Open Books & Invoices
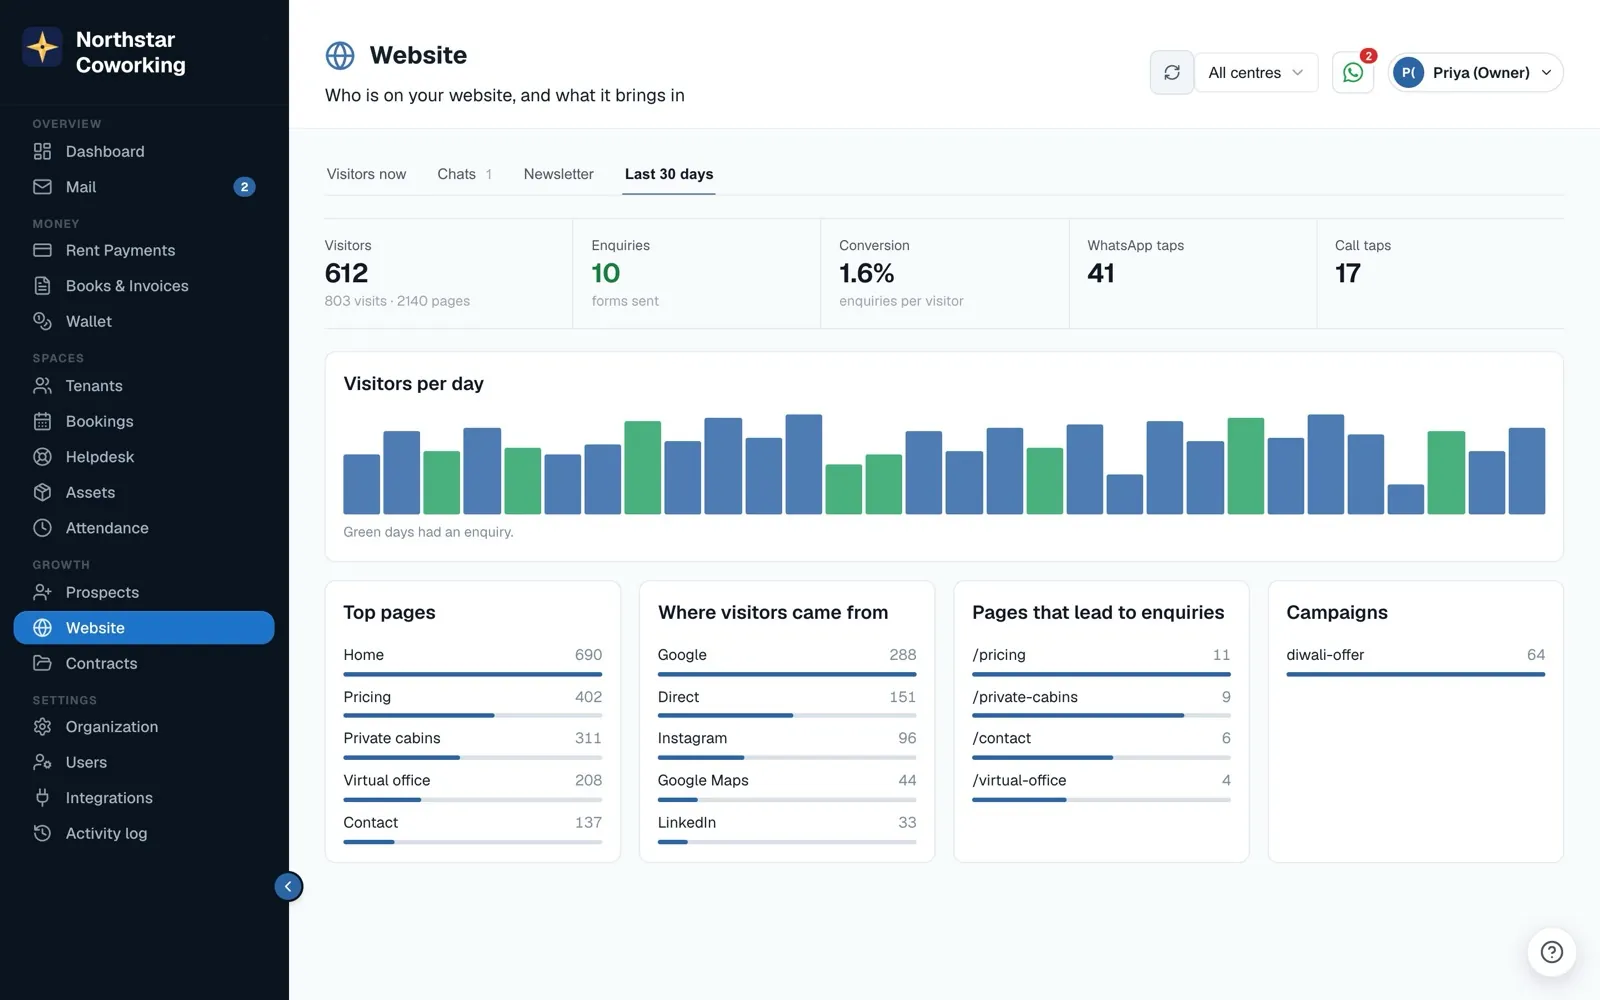The height and width of the screenshot is (1000, 1600). pyautogui.click(x=144, y=286)
